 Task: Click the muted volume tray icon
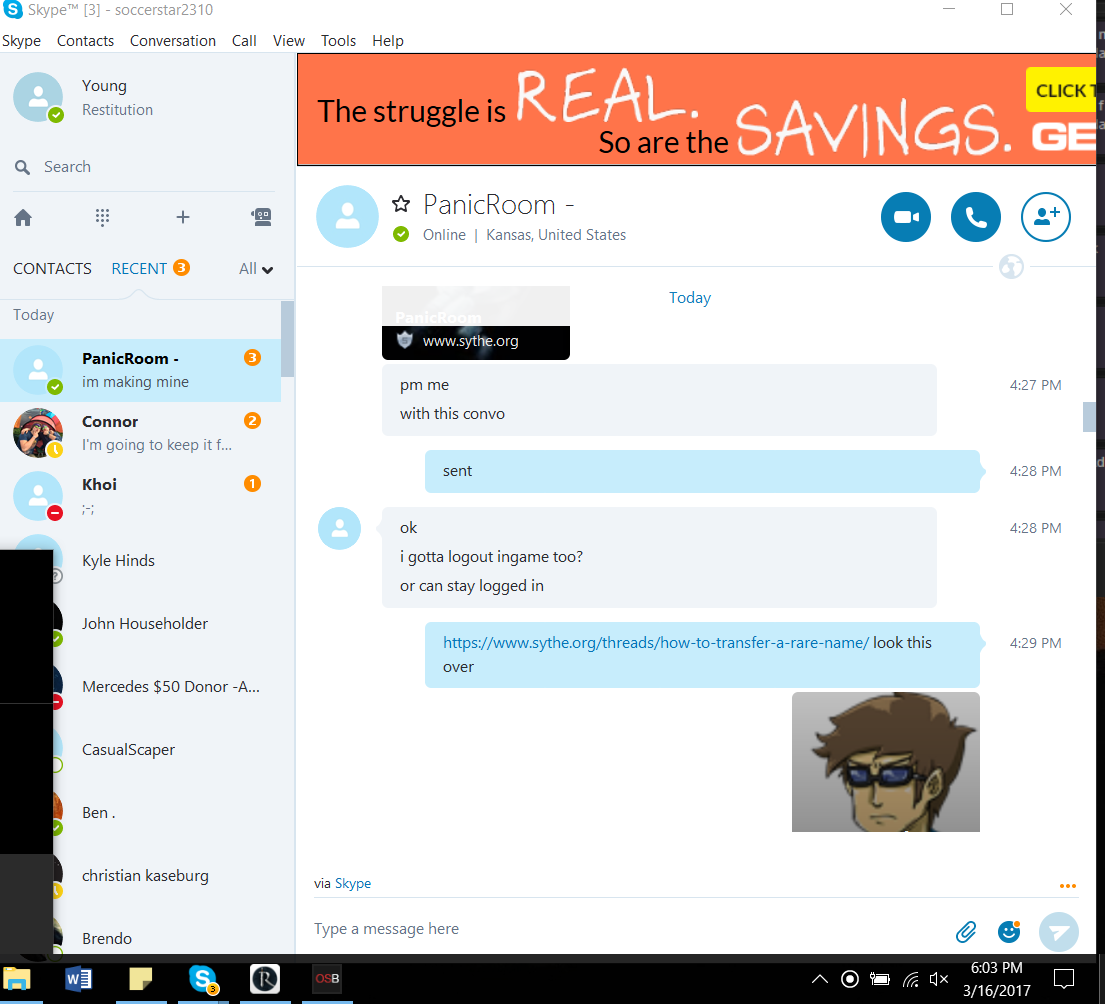coord(939,979)
